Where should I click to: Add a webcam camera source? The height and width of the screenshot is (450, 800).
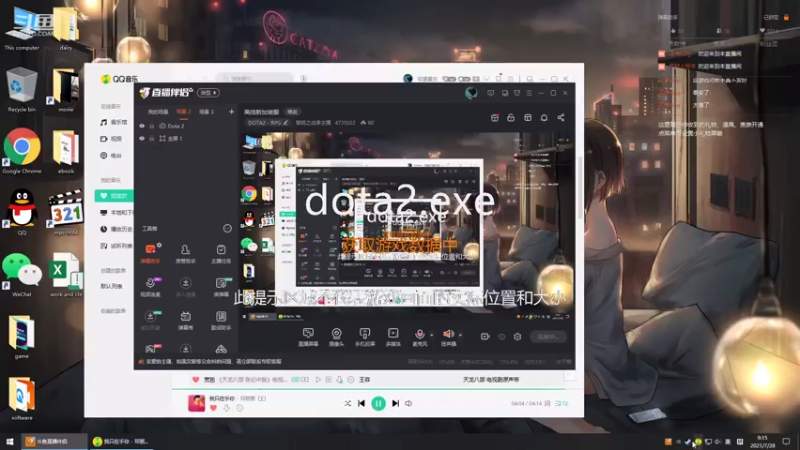tap(336, 337)
